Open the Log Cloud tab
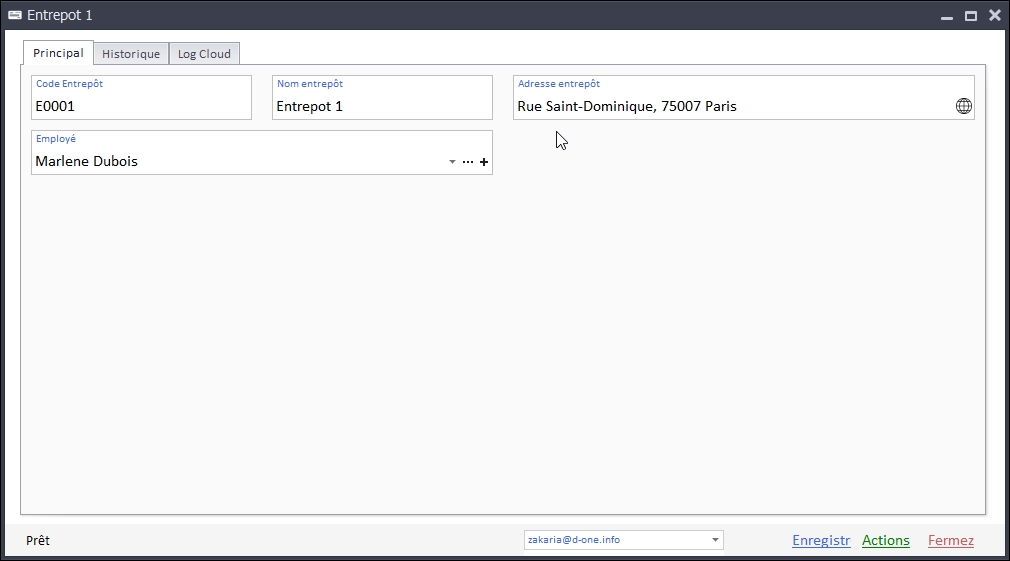This screenshot has width=1010, height=561. tap(204, 54)
